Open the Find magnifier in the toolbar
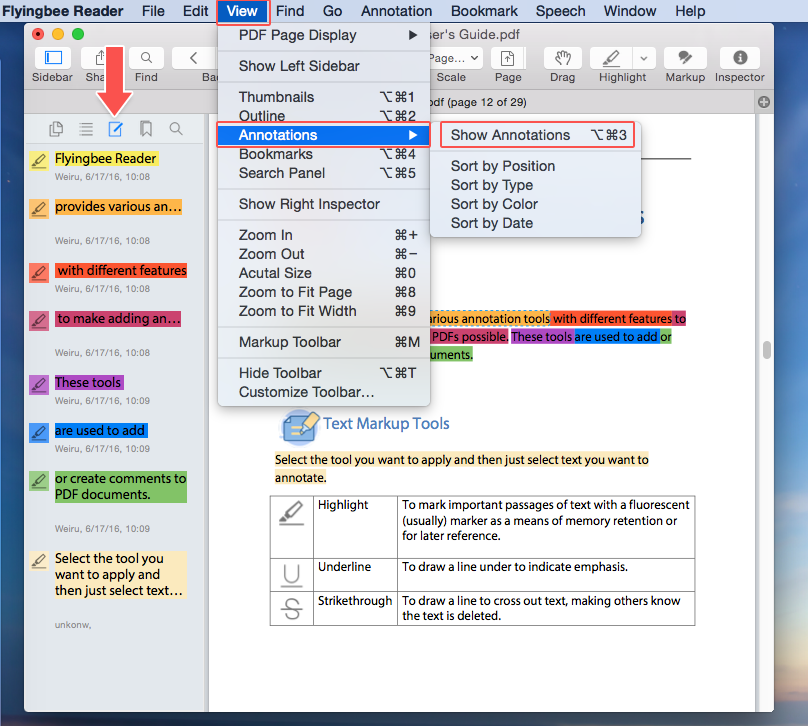The width and height of the screenshot is (808, 726). click(146, 58)
